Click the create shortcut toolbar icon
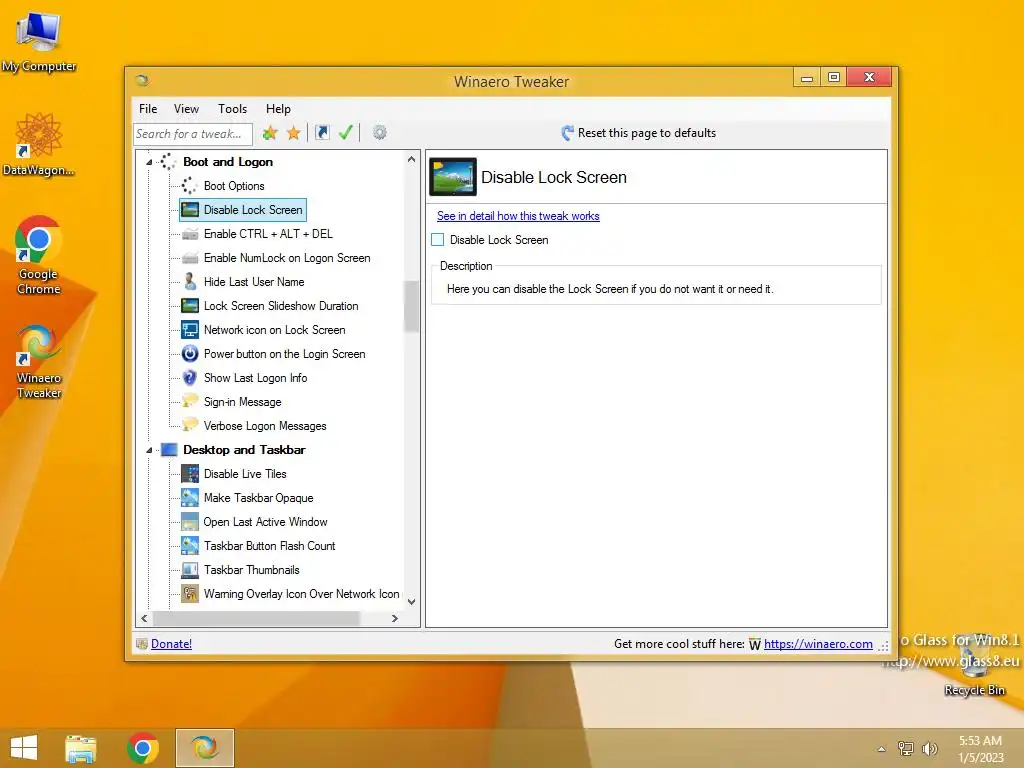1024x768 pixels. pos(322,133)
